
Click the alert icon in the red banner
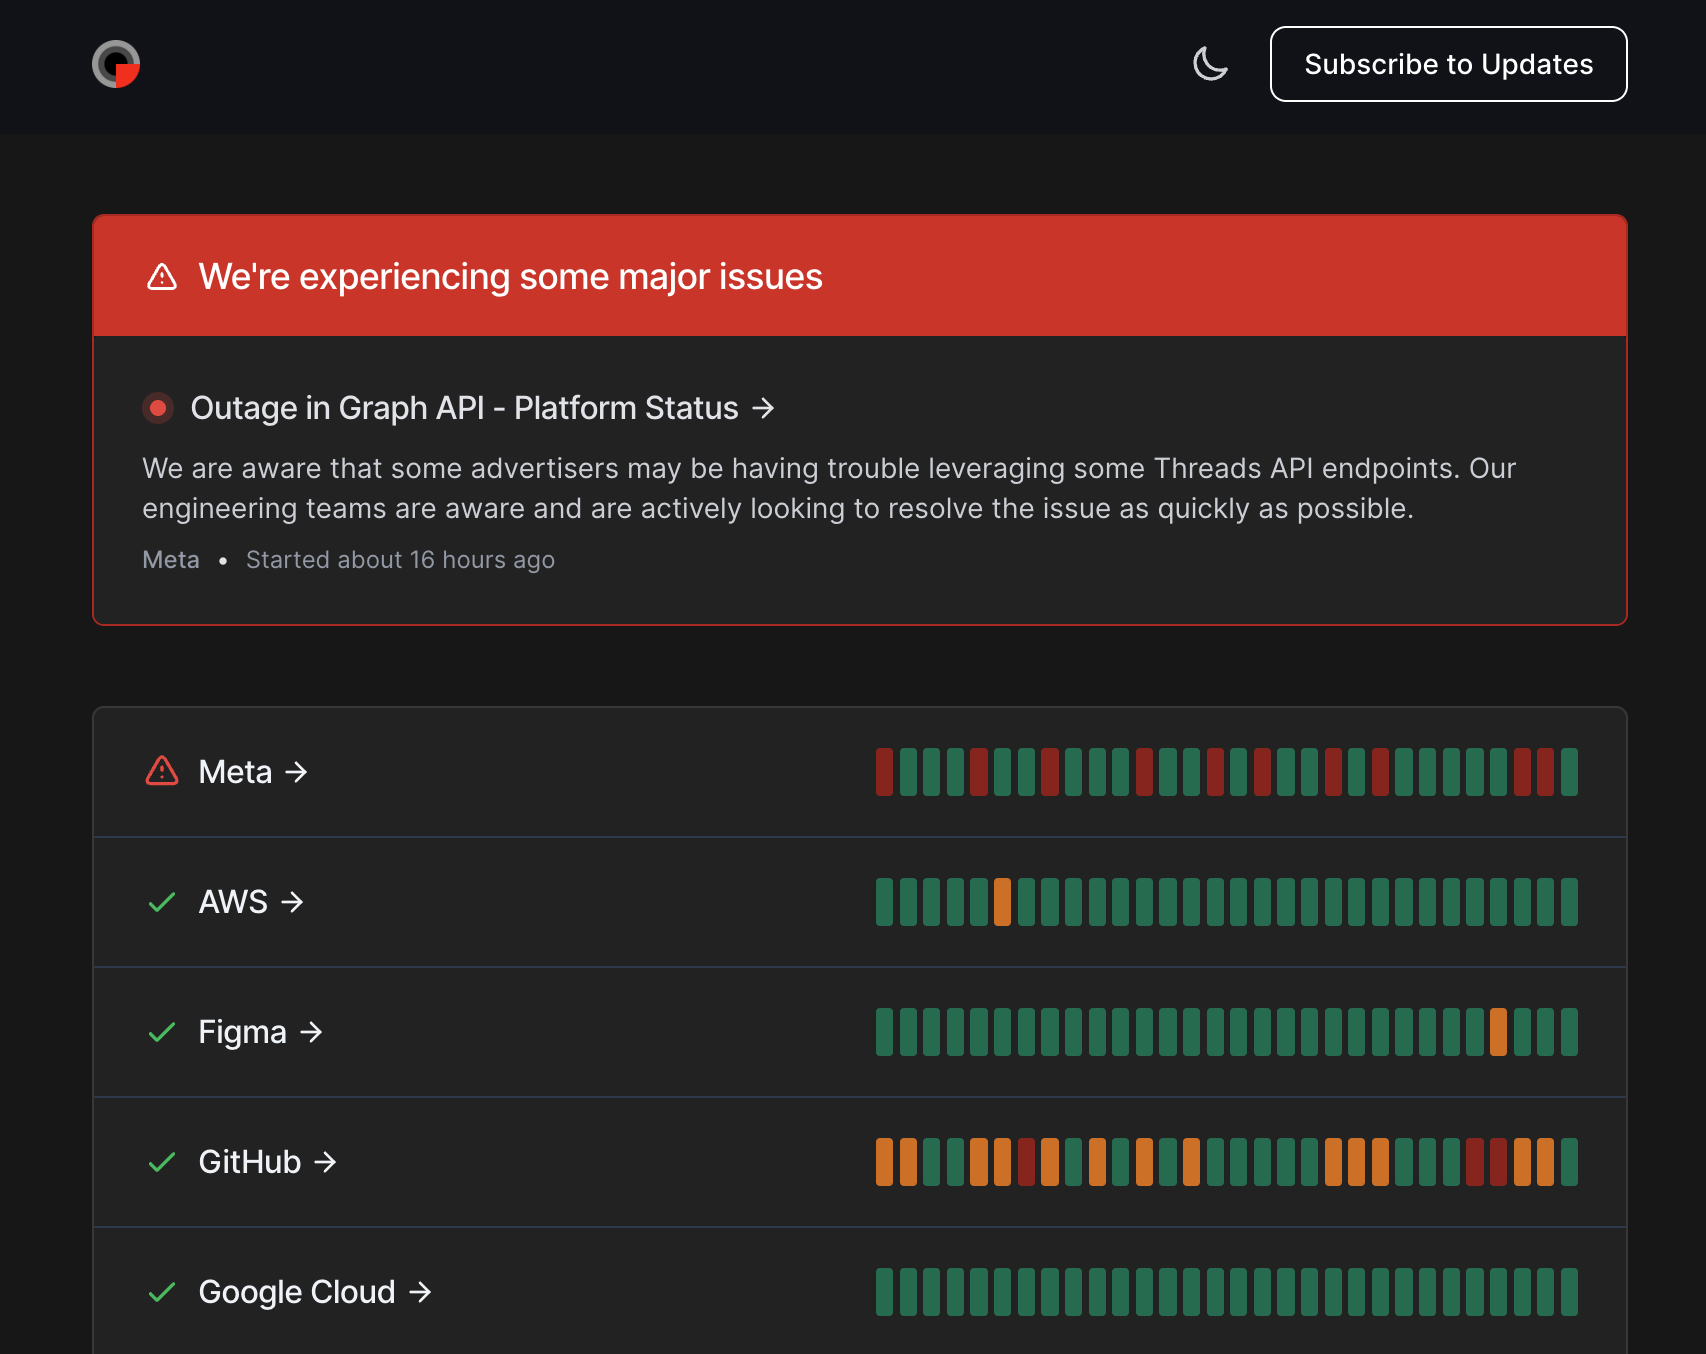pyautogui.click(x=160, y=277)
